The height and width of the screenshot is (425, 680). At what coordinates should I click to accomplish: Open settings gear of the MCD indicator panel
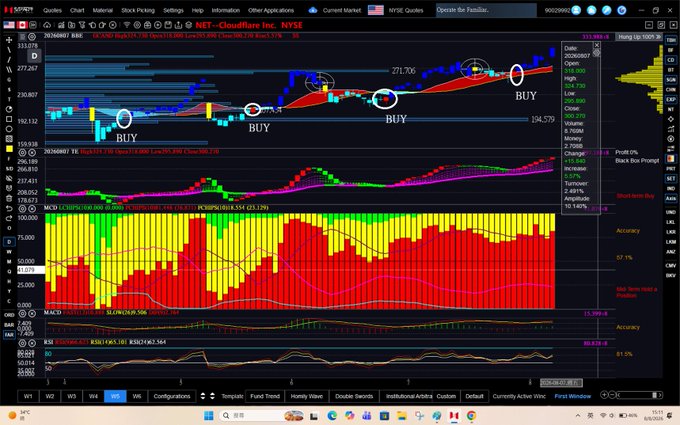pos(22,209)
